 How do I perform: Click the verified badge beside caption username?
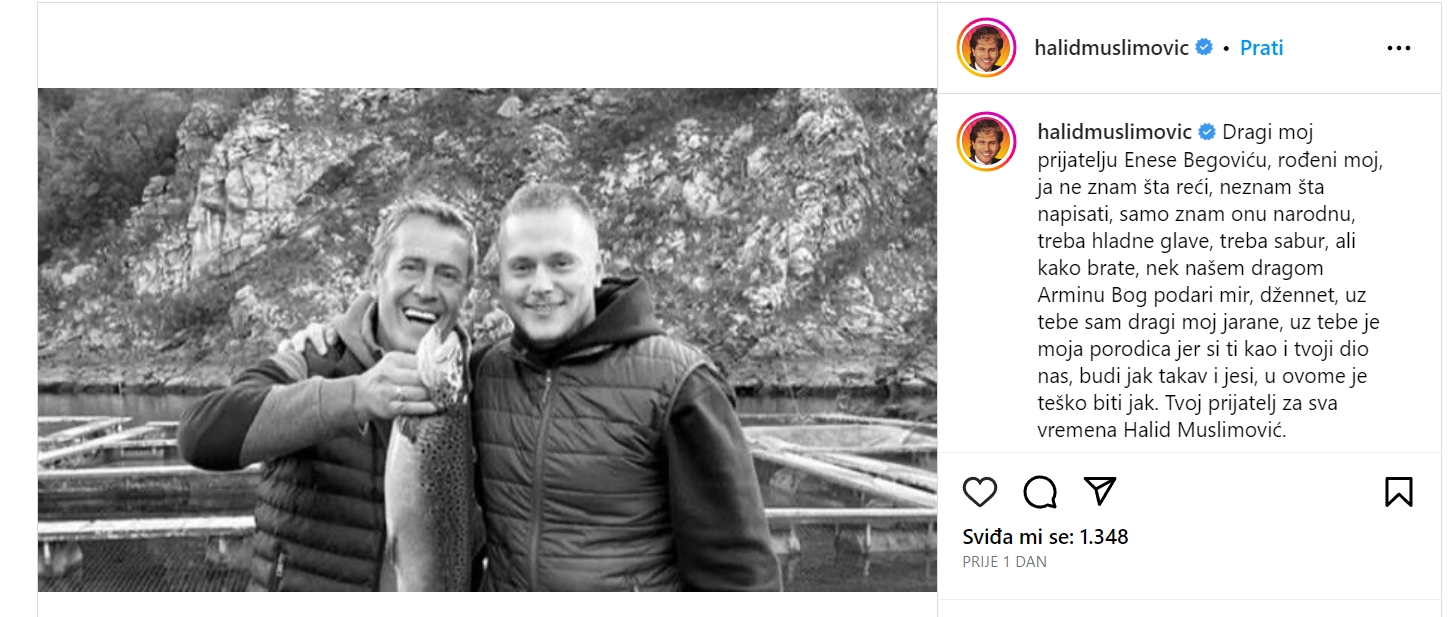point(1205,132)
